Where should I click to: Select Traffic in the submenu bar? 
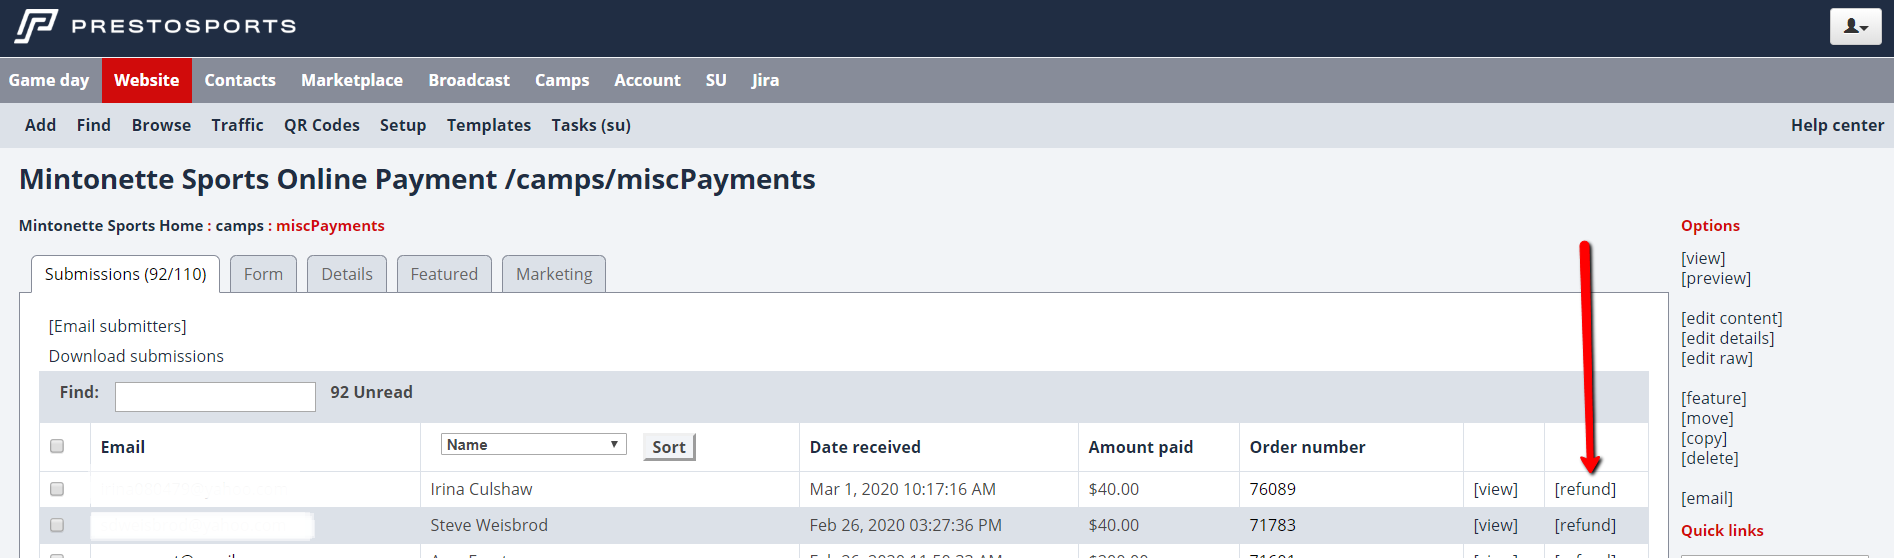(237, 125)
